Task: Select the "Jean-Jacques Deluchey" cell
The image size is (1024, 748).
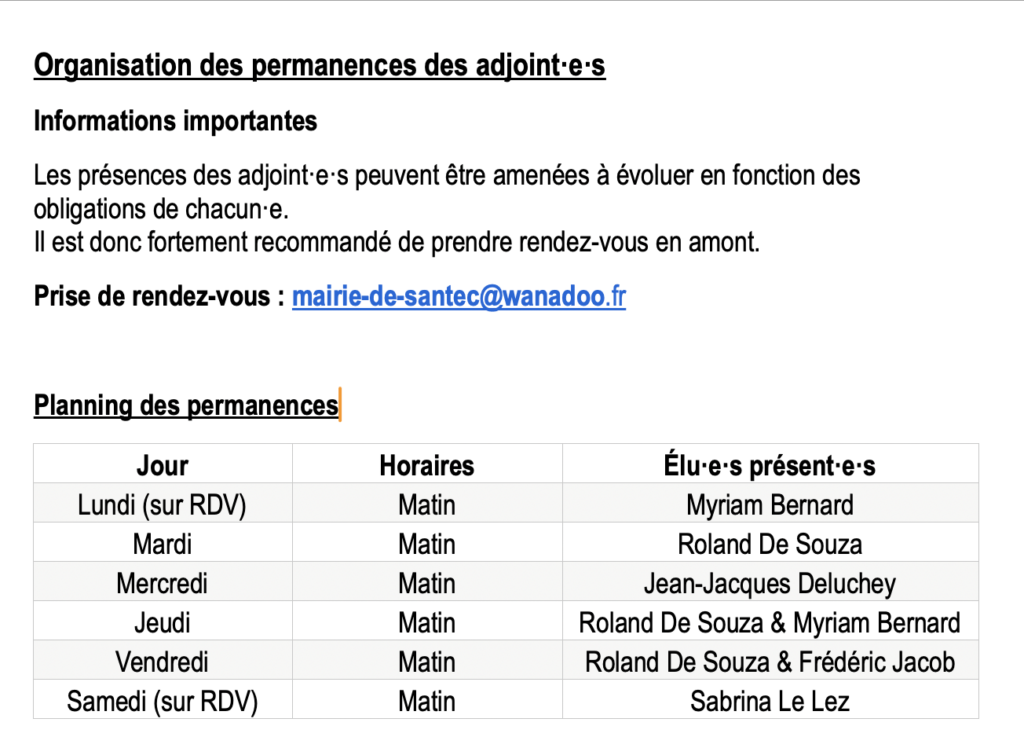Action: pos(769,583)
